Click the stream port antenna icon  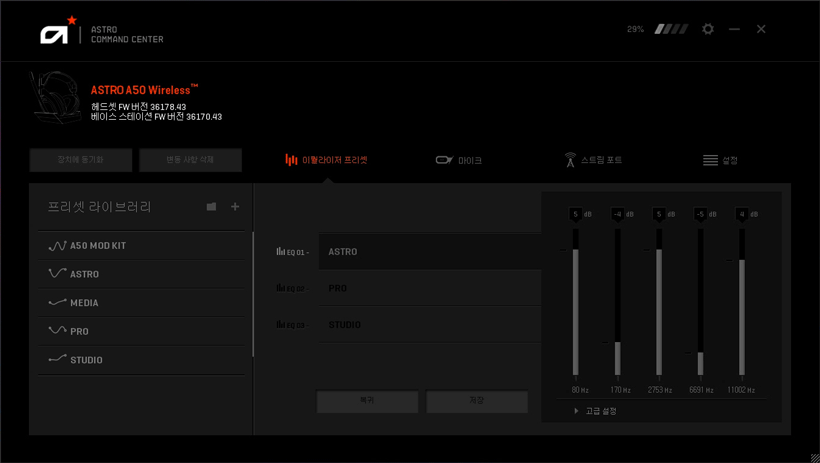[570, 160]
